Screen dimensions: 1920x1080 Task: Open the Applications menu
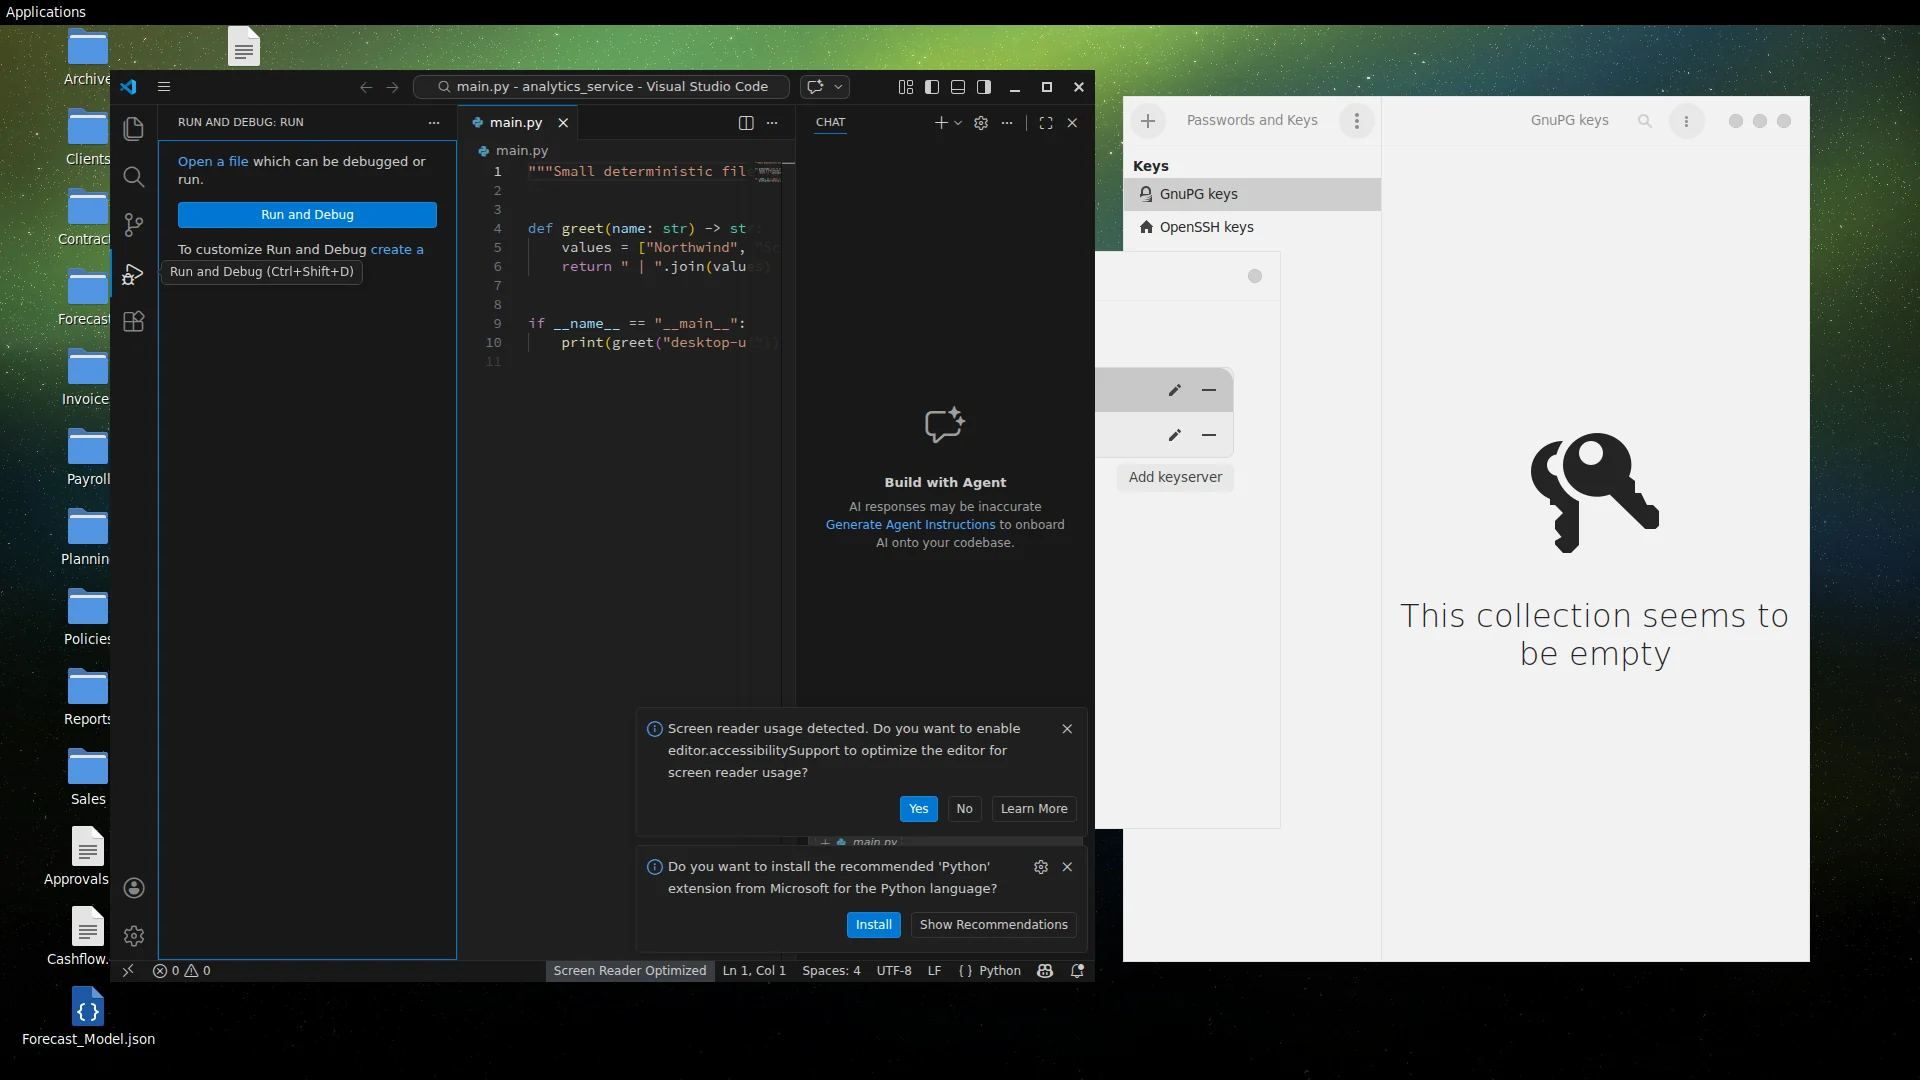click(46, 12)
